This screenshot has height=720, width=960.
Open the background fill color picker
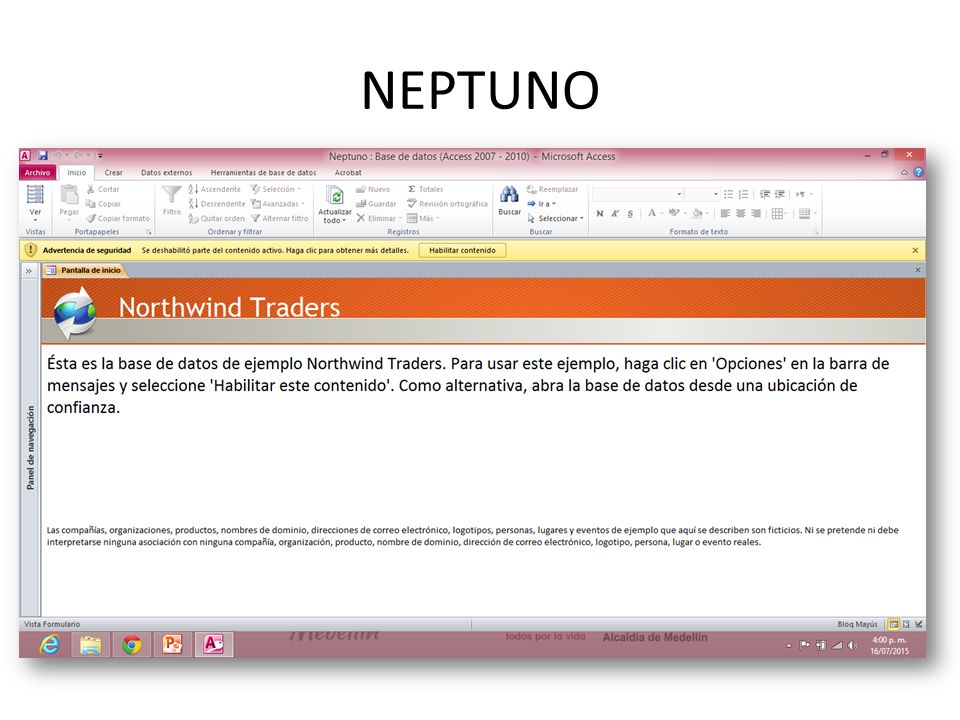pyautogui.click(x=700, y=213)
